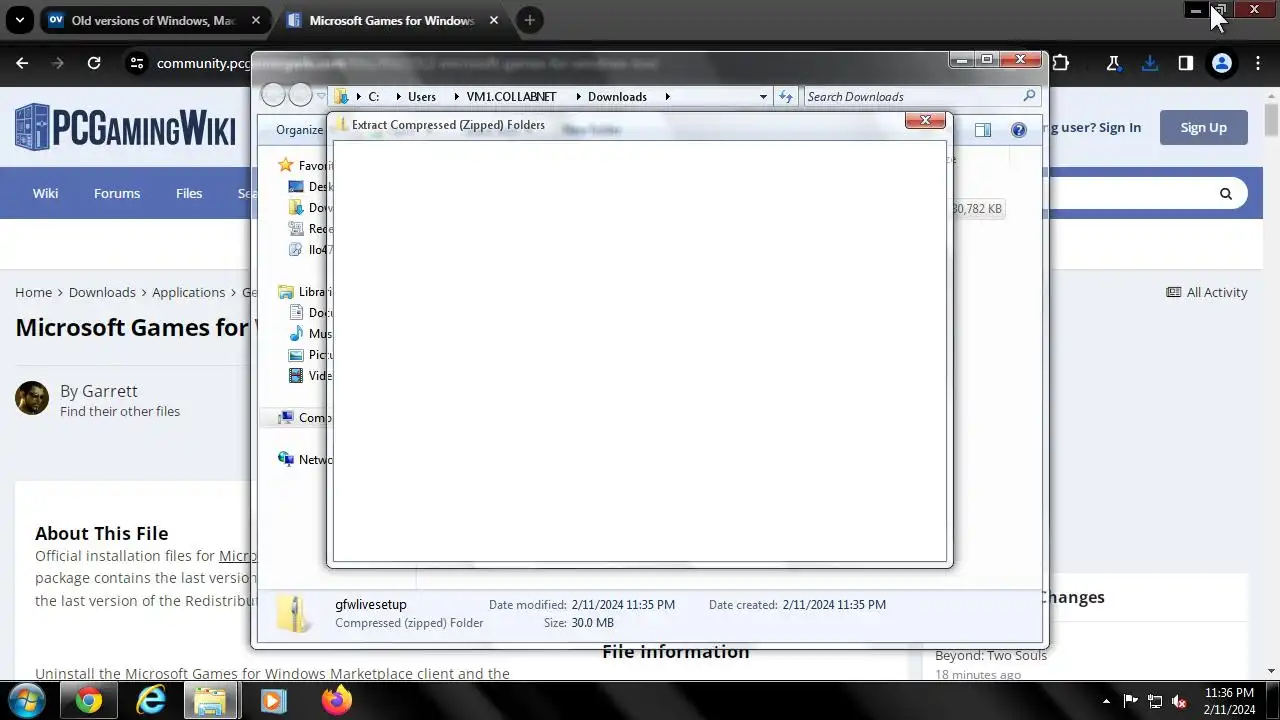The image size is (1280, 720).
Task: Go to Home breadcrumb
Action: click(33, 292)
